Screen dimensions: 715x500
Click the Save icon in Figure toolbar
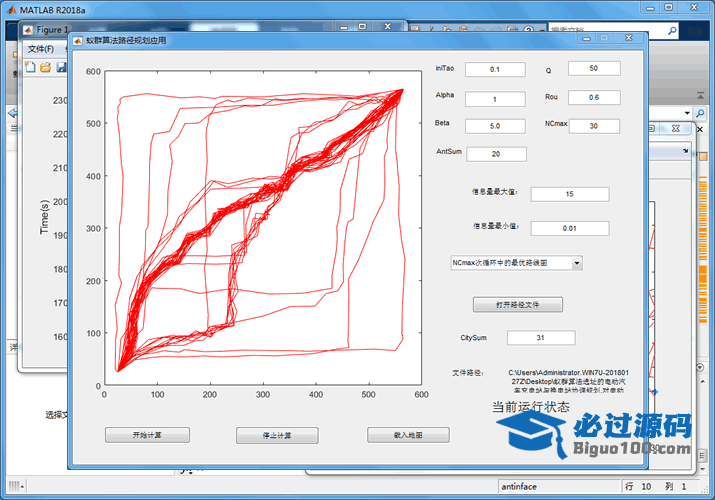pyautogui.click(x=61, y=67)
